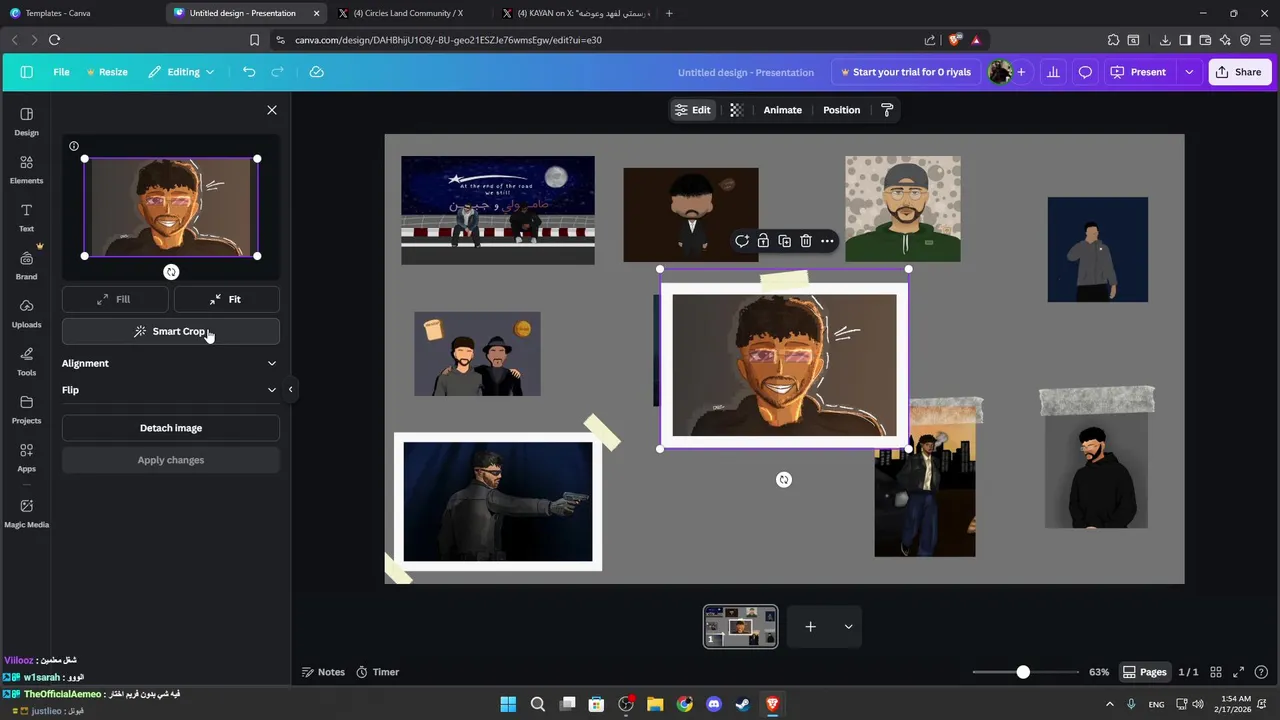The height and width of the screenshot is (720, 1280).
Task: Open the Notes panel
Action: (323, 672)
